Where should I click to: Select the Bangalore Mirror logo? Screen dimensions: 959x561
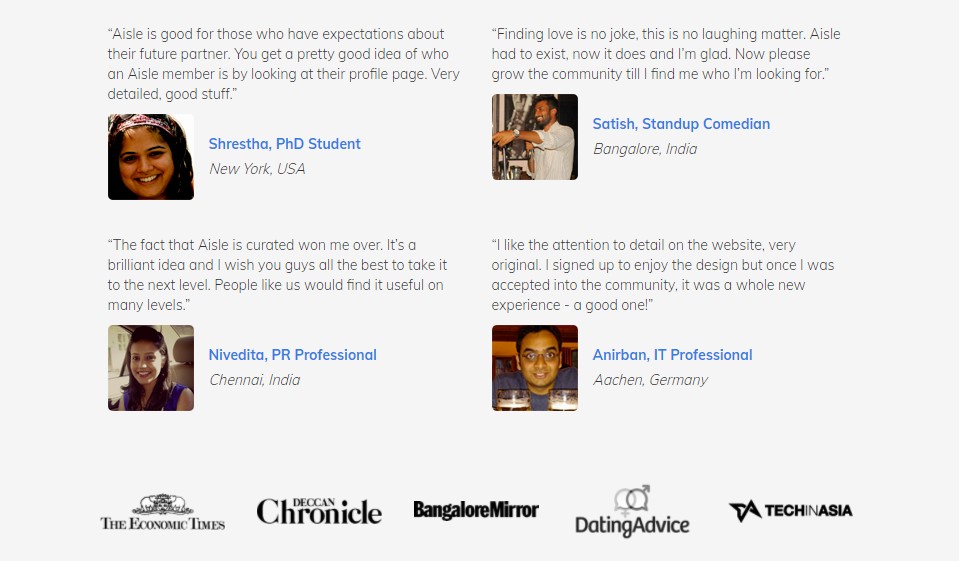click(476, 510)
